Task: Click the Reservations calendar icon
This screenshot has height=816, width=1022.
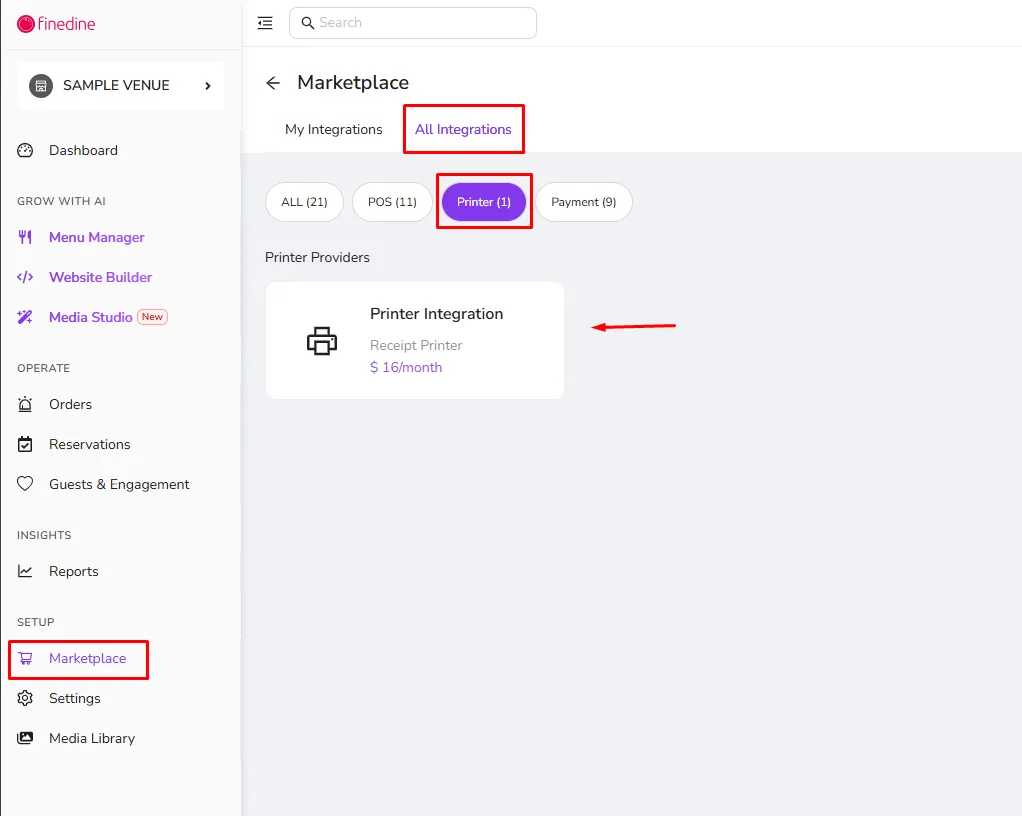Action: (x=25, y=444)
